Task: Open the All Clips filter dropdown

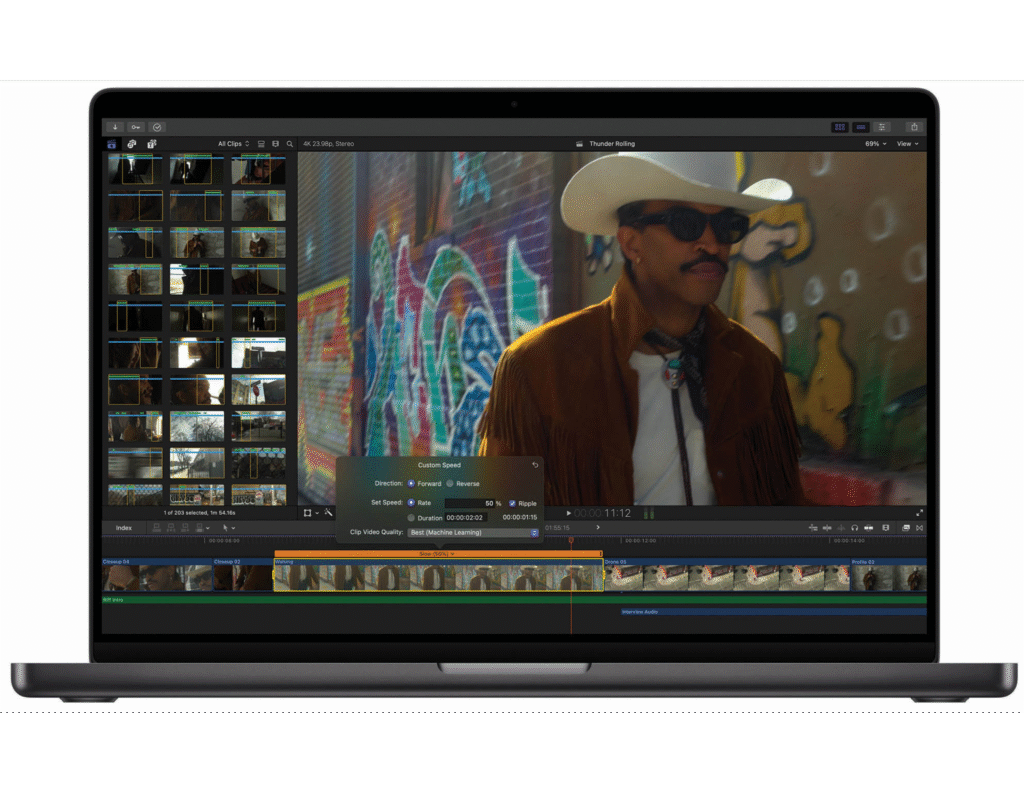Action: [x=234, y=144]
